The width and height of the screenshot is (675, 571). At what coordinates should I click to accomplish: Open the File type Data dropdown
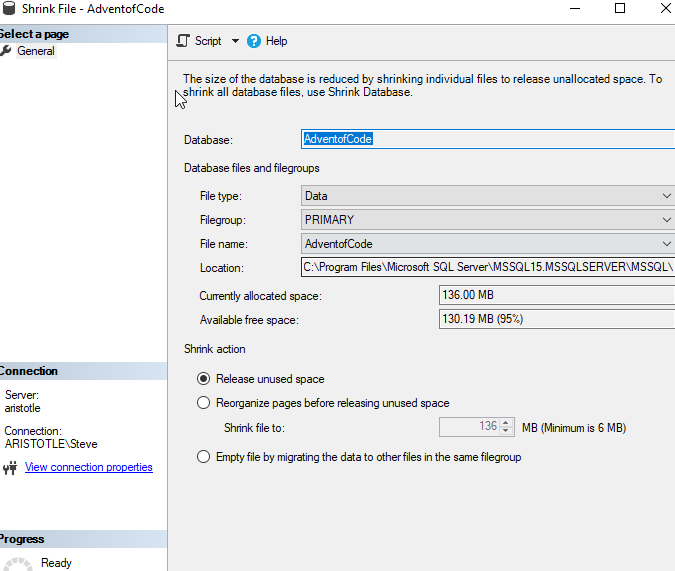(488, 196)
